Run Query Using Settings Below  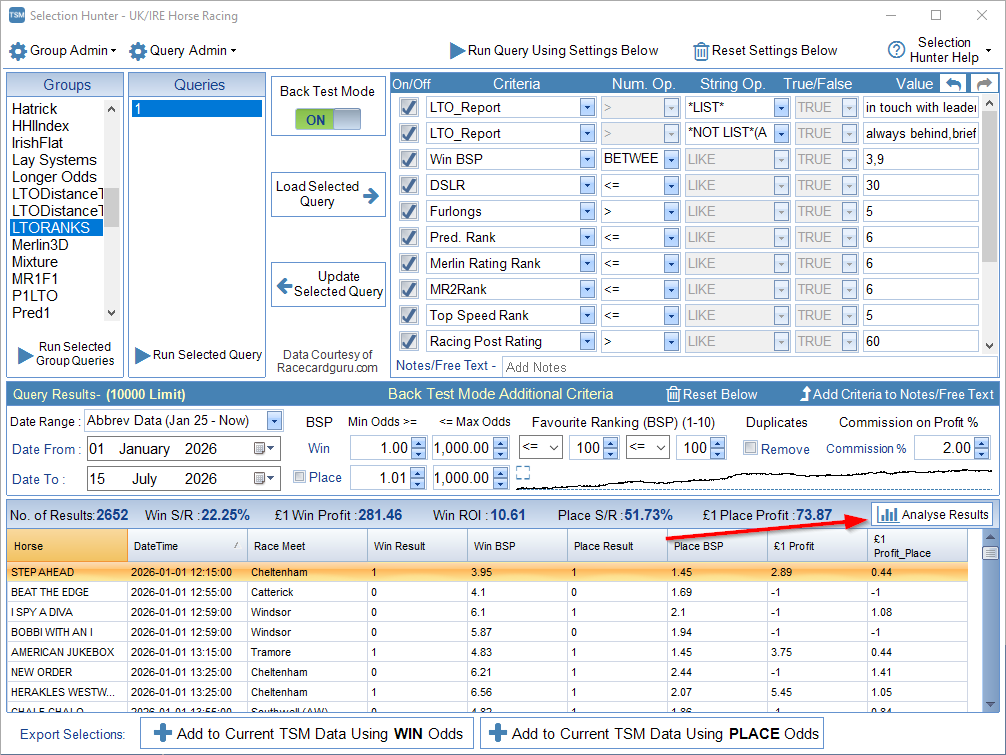(x=554, y=51)
